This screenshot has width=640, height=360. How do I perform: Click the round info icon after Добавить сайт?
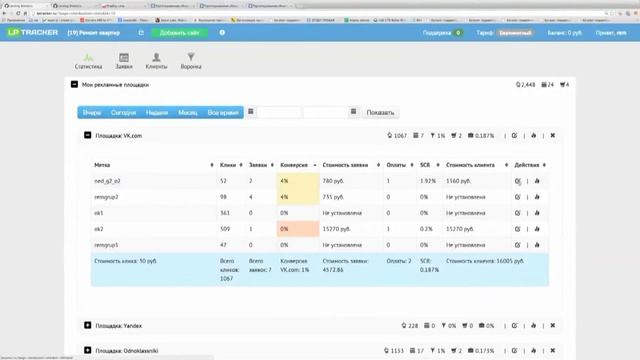tap(222, 33)
